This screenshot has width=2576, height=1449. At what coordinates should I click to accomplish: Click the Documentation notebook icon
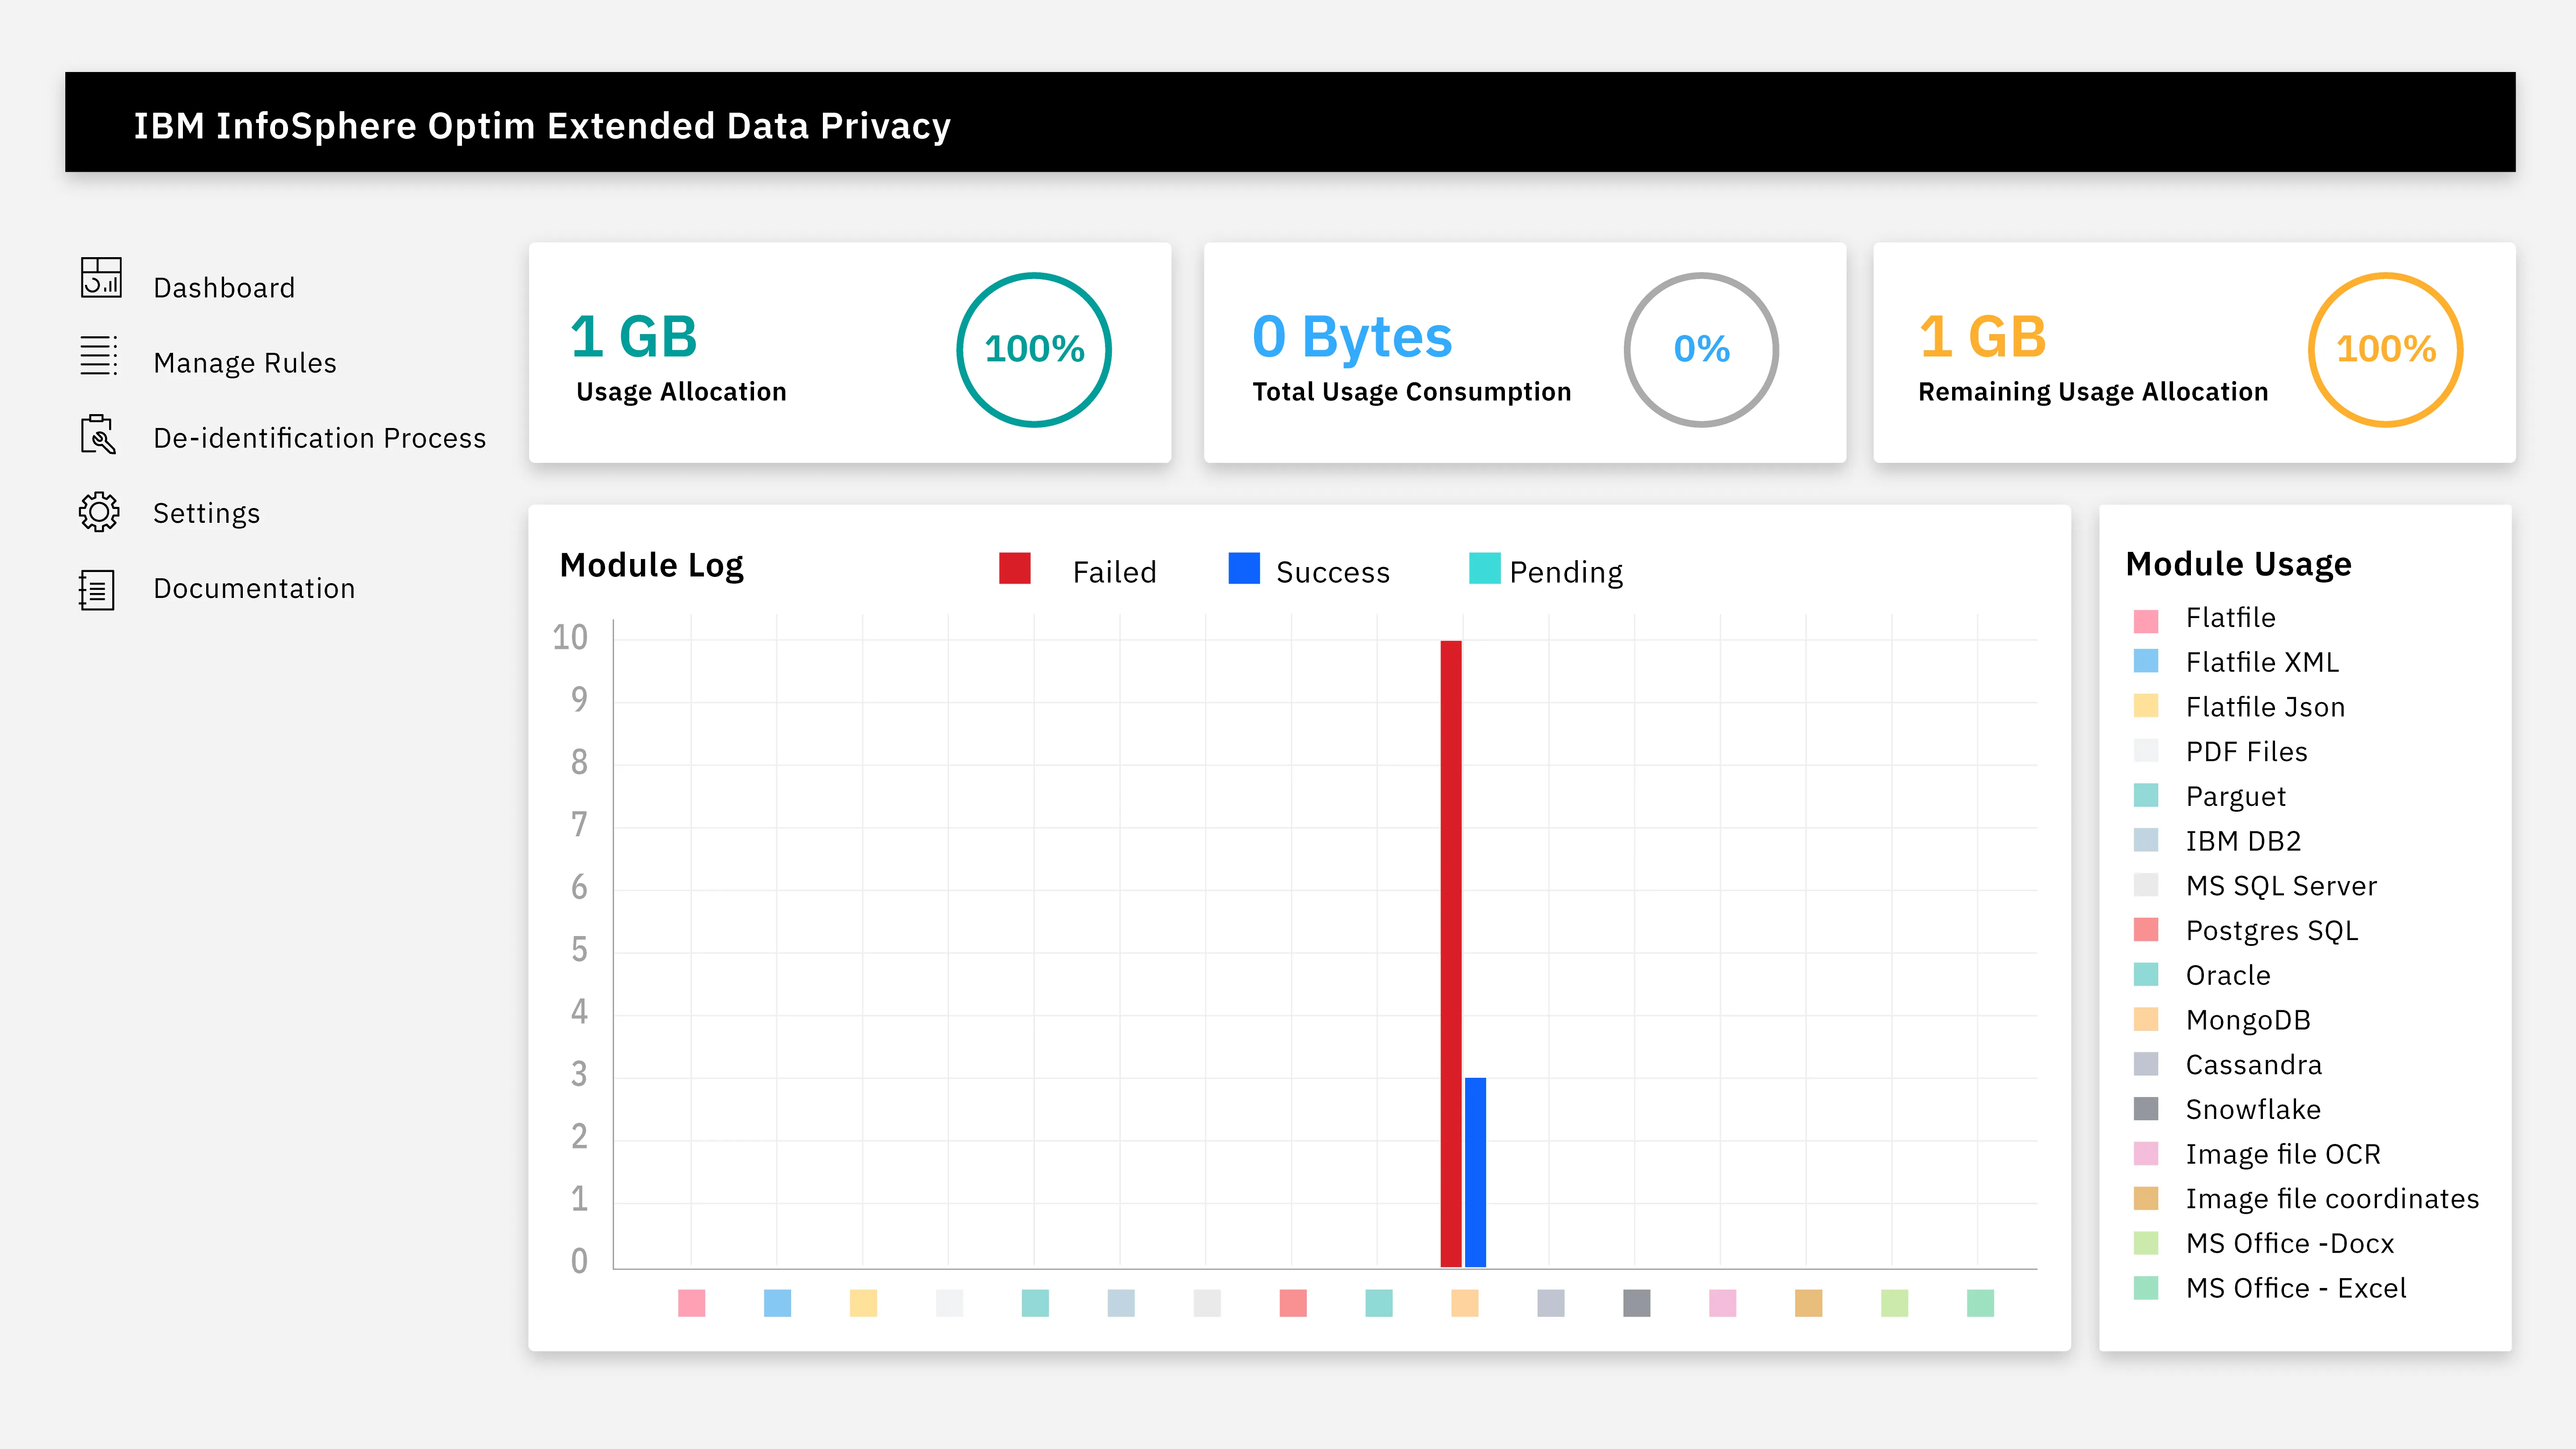[97, 590]
